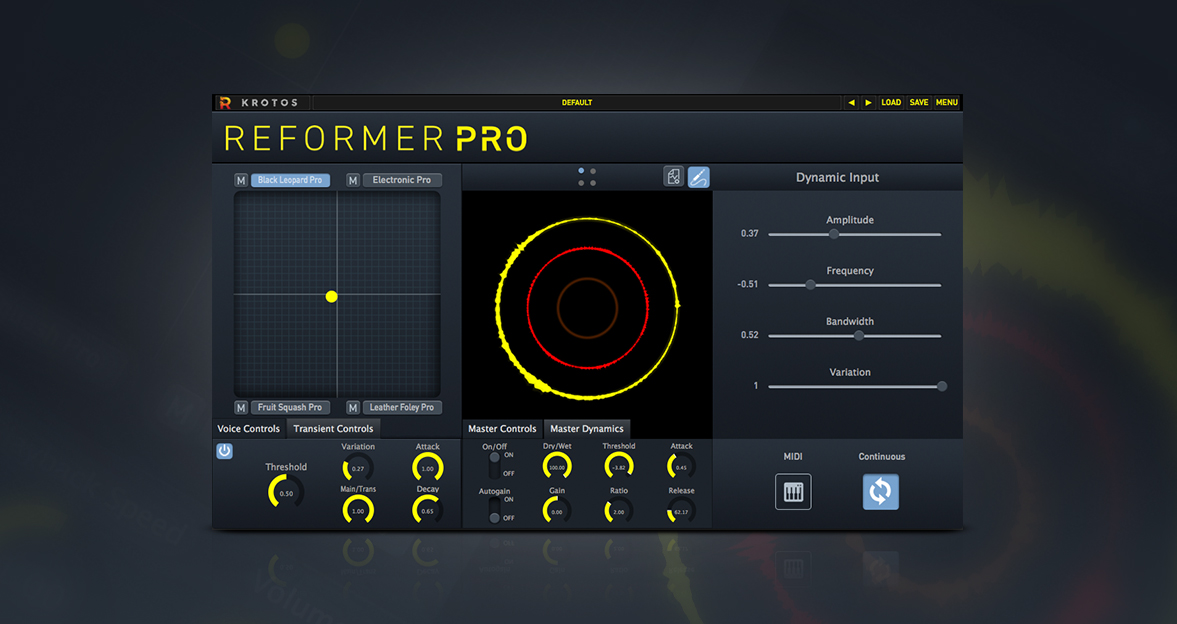
Task: Enable MIDI trigger mode keyboard icon
Action: pyautogui.click(x=793, y=492)
